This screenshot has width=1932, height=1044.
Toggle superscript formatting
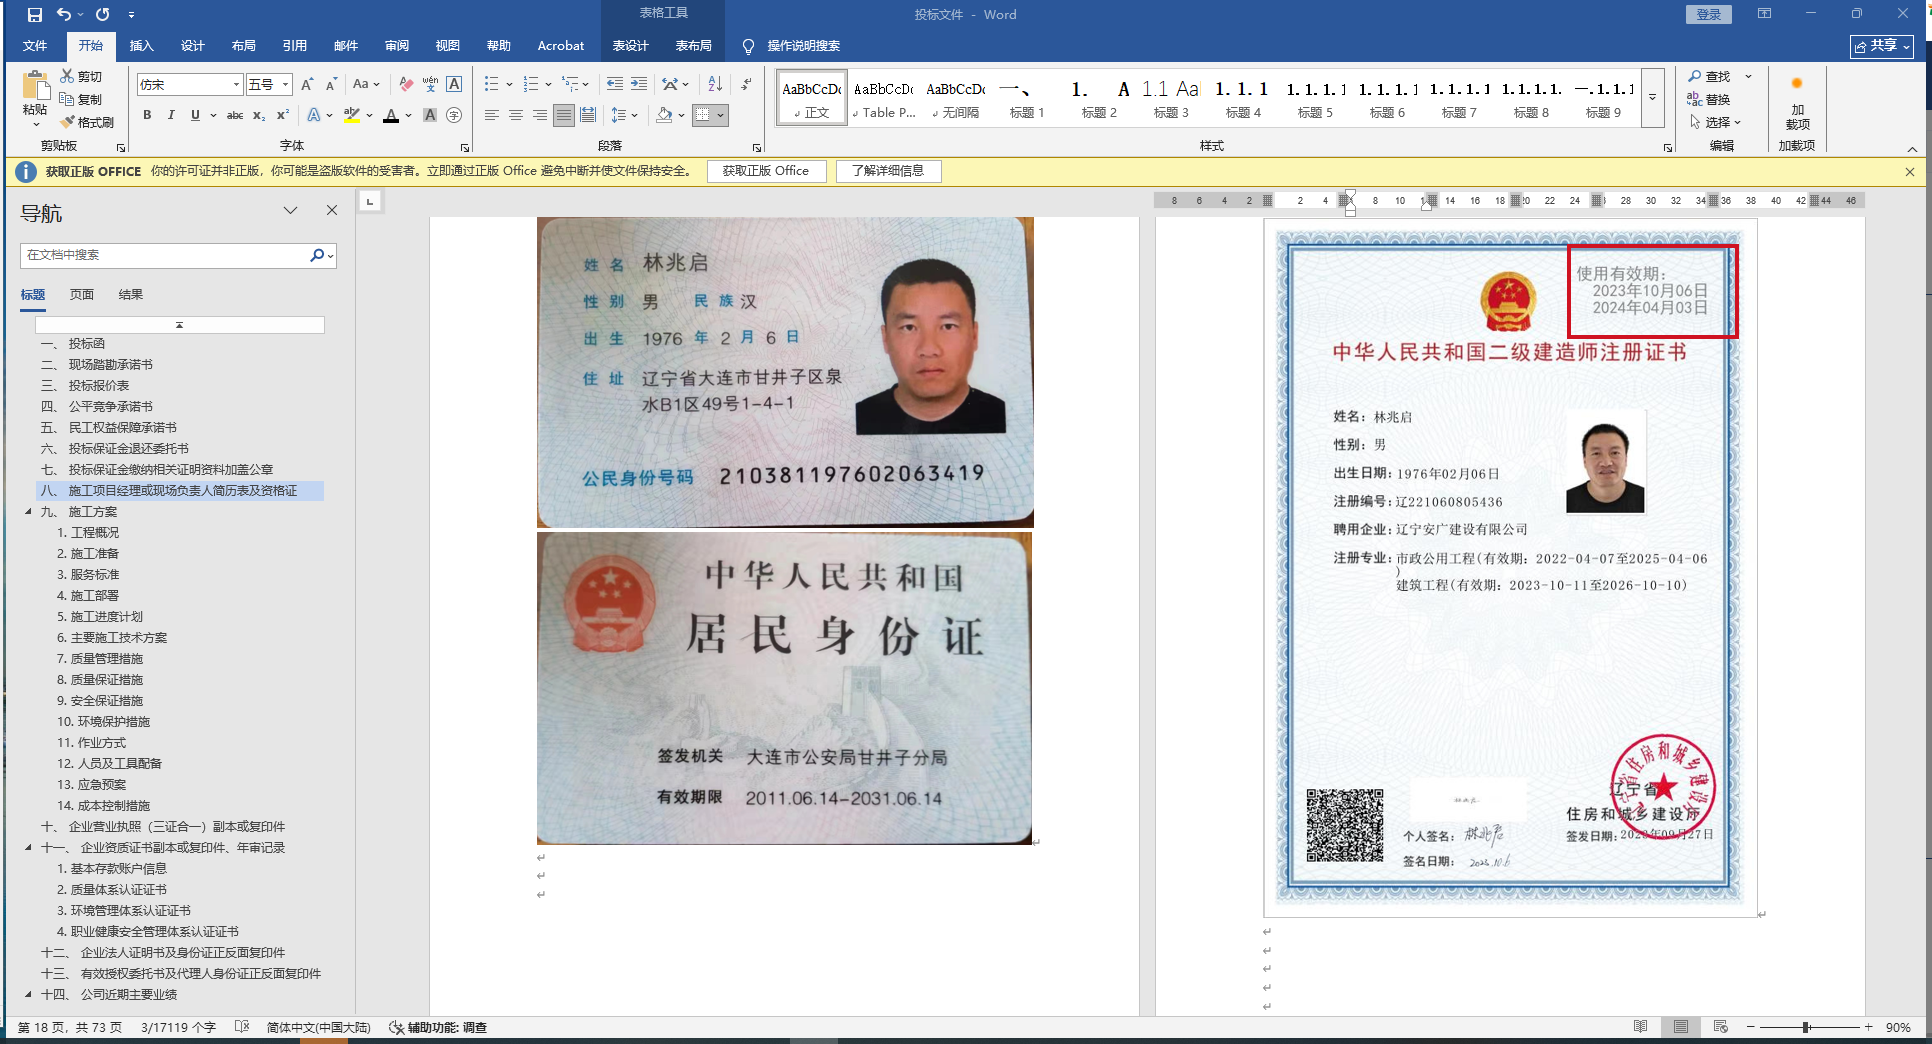(283, 115)
